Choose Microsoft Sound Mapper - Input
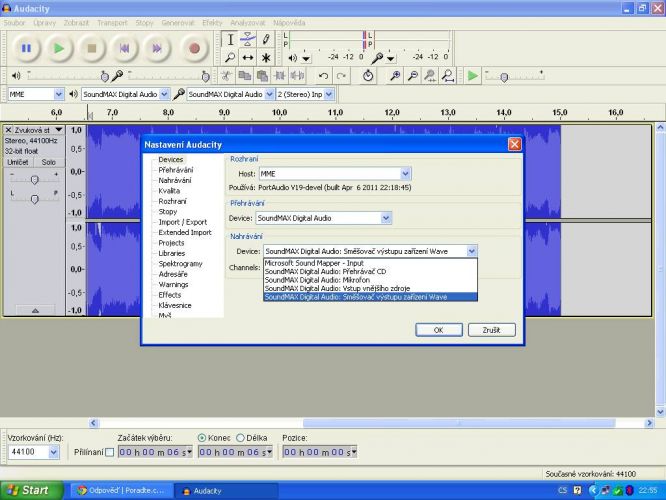 [x=370, y=263]
